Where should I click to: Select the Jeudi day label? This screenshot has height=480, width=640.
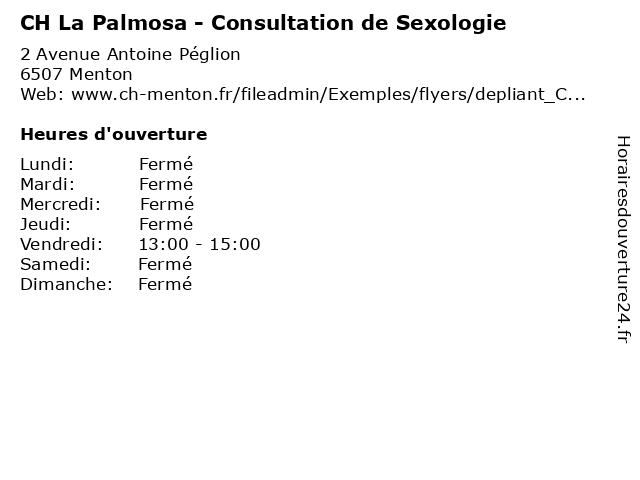pyautogui.click(x=45, y=224)
